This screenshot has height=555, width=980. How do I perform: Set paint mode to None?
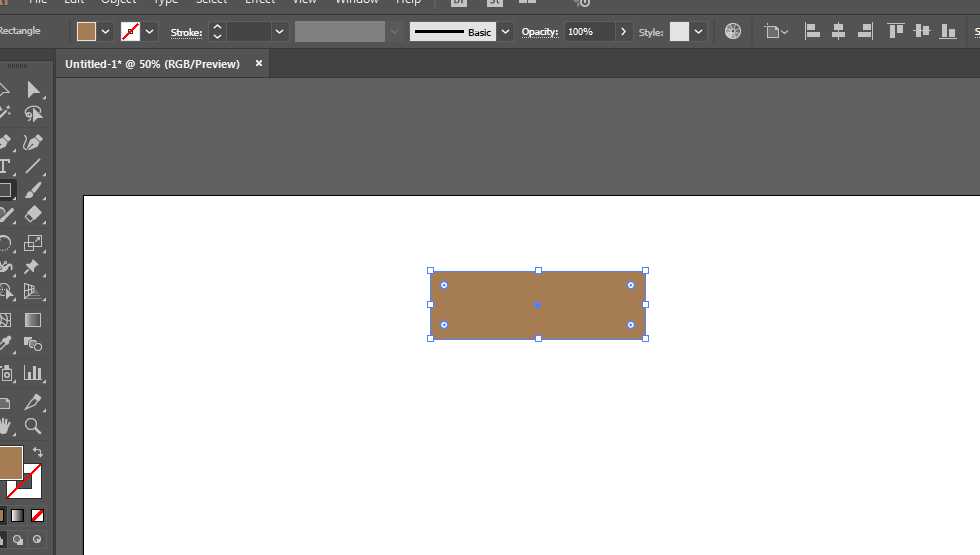(x=38, y=516)
